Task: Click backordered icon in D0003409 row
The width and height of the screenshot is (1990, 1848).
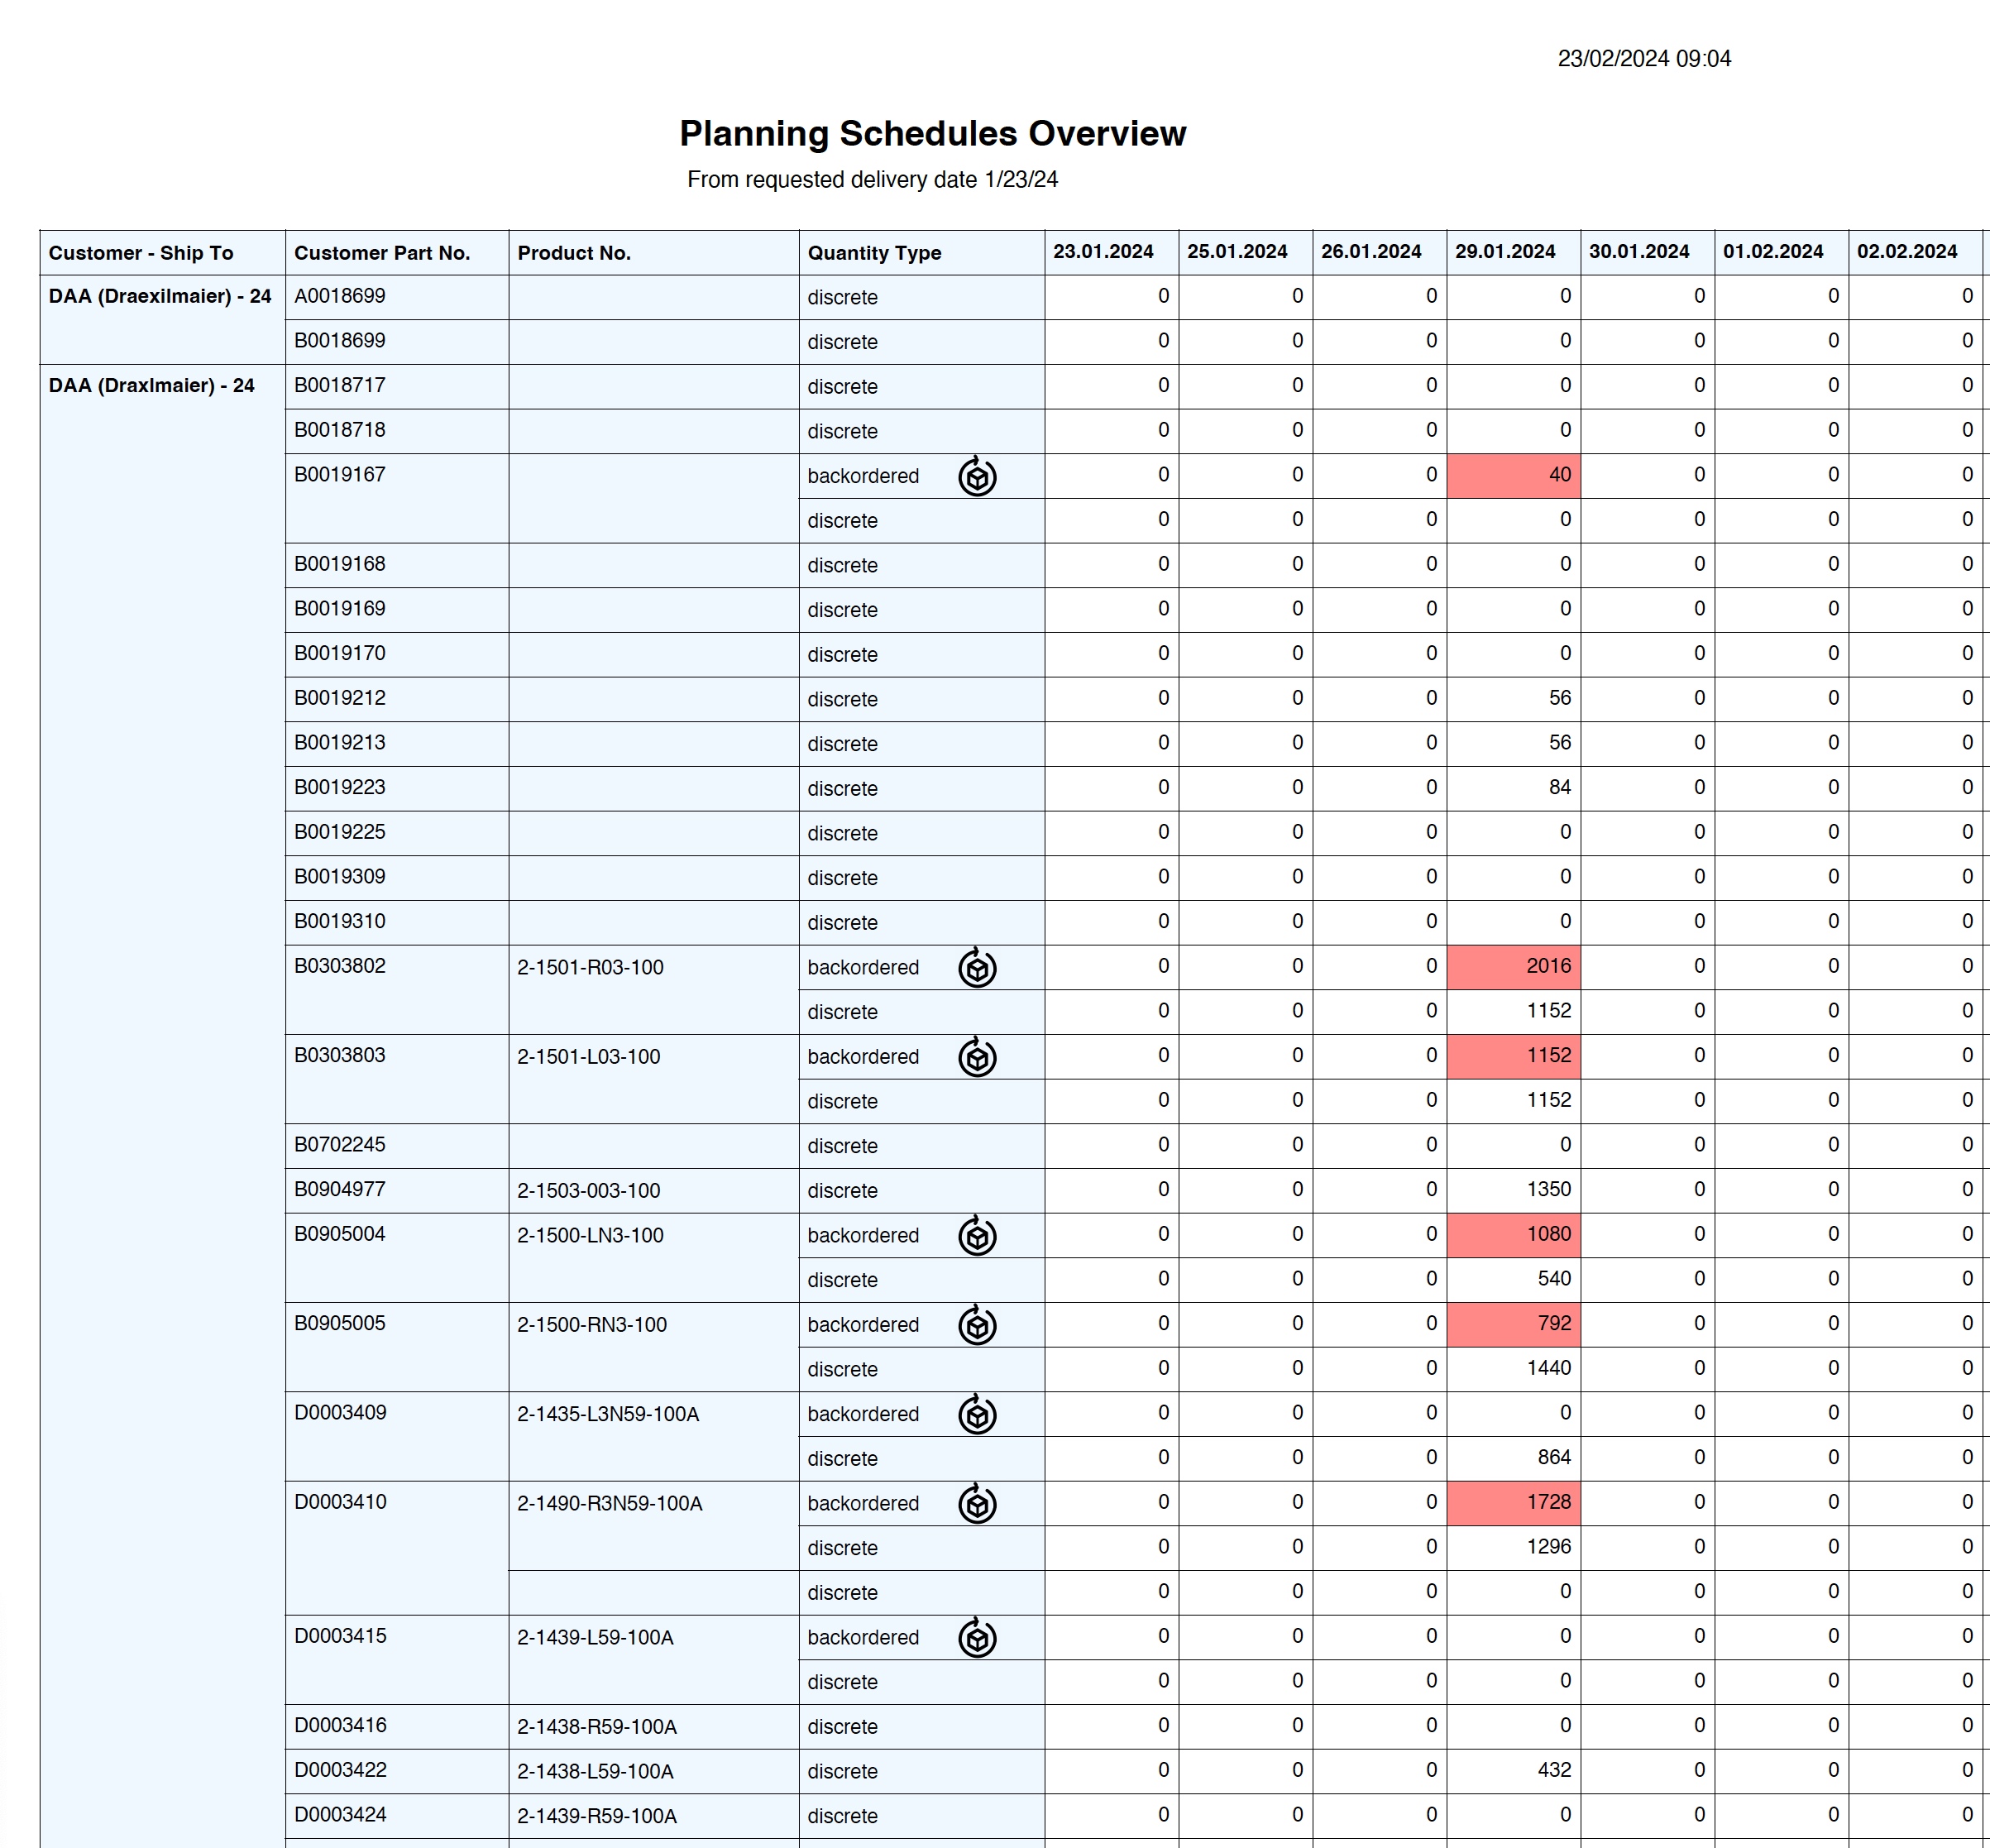Action: 977,1414
